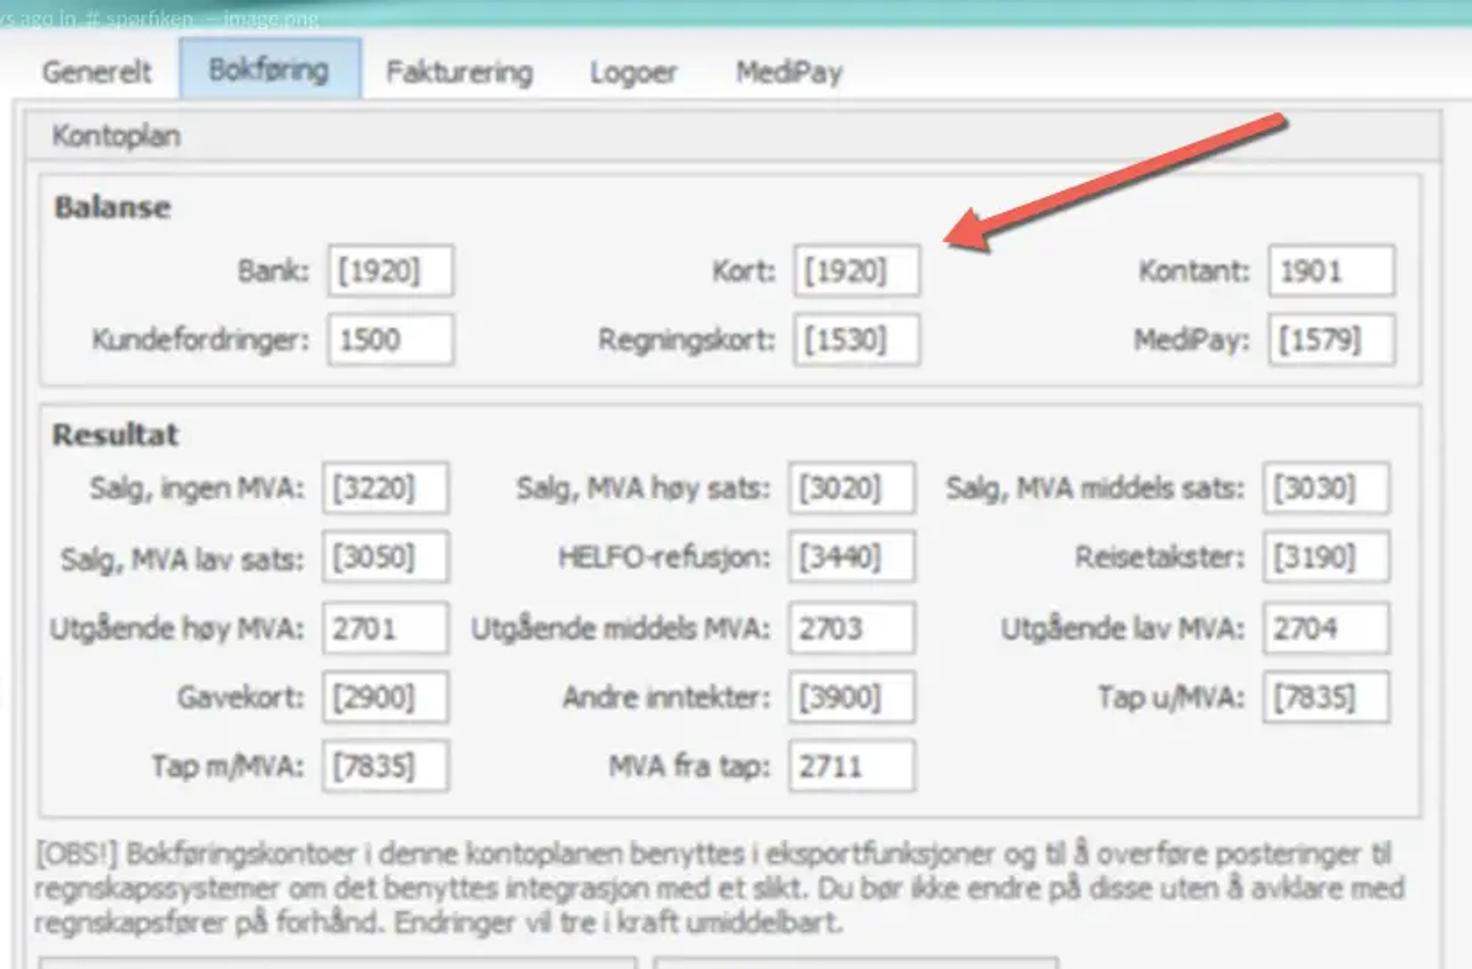Select the Tap u/MVA field showing [7835]

(1325, 697)
